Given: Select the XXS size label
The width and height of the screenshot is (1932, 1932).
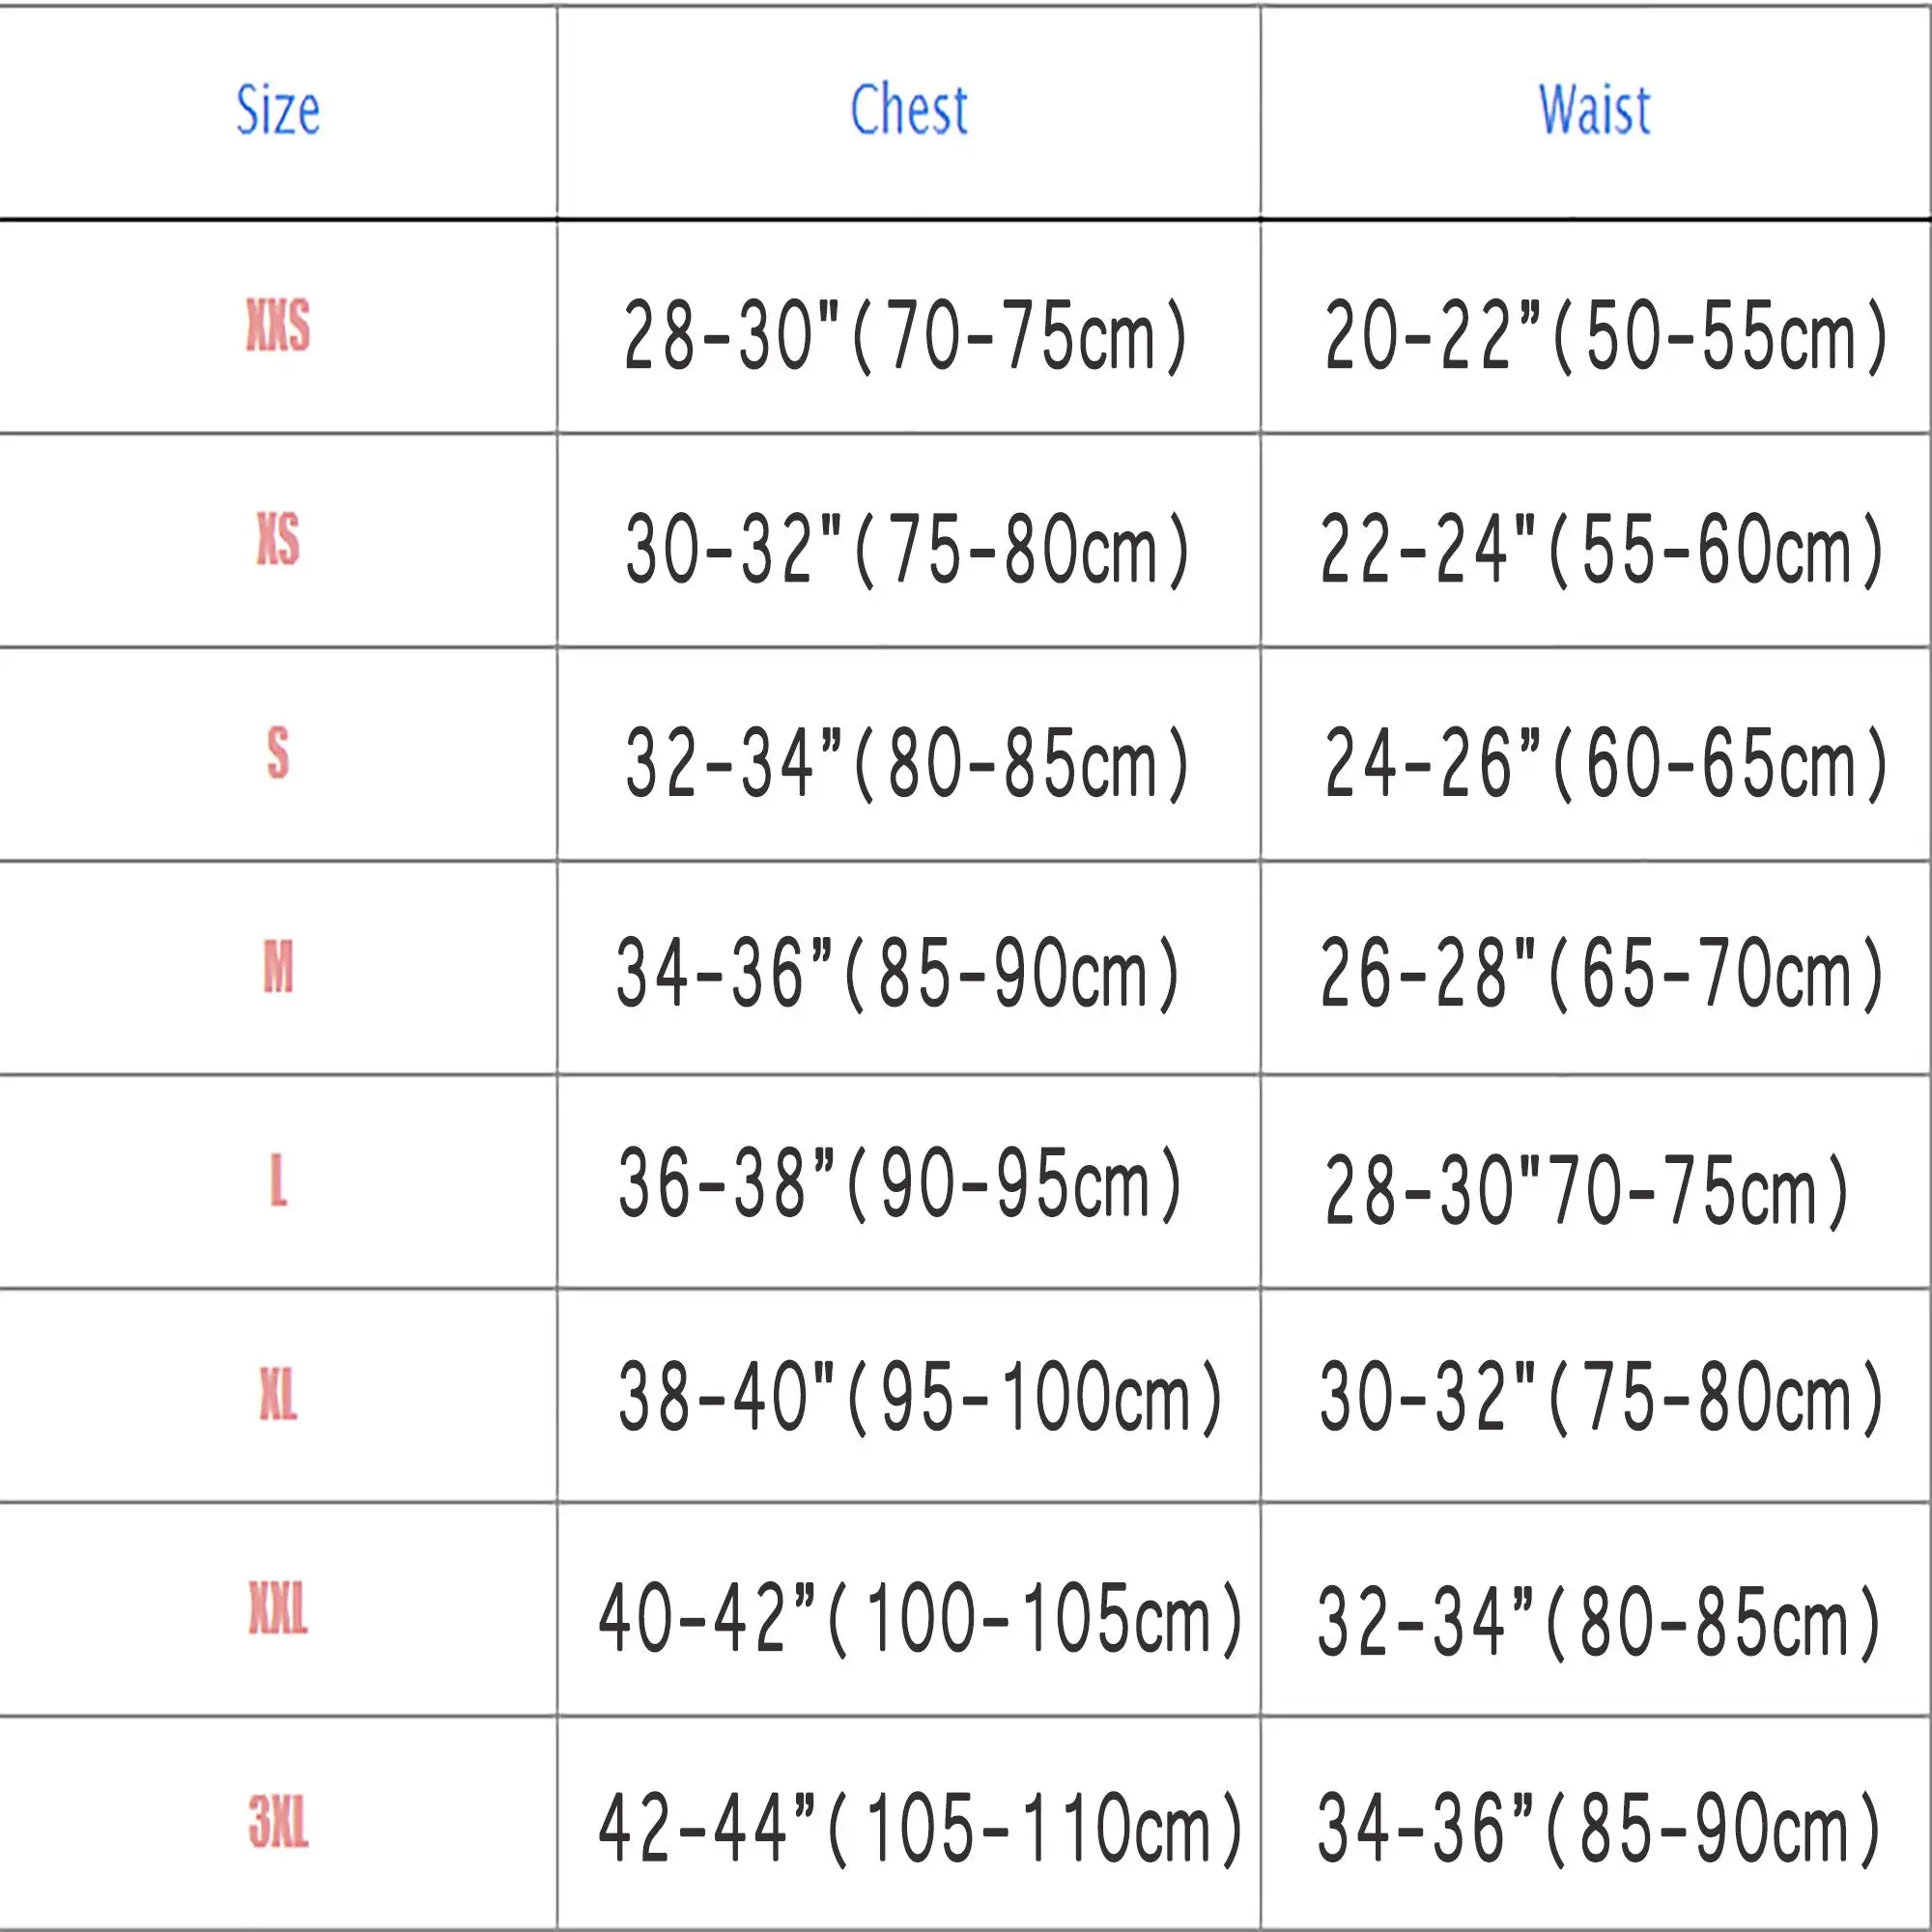Looking at the screenshot, I should click(x=278, y=326).
